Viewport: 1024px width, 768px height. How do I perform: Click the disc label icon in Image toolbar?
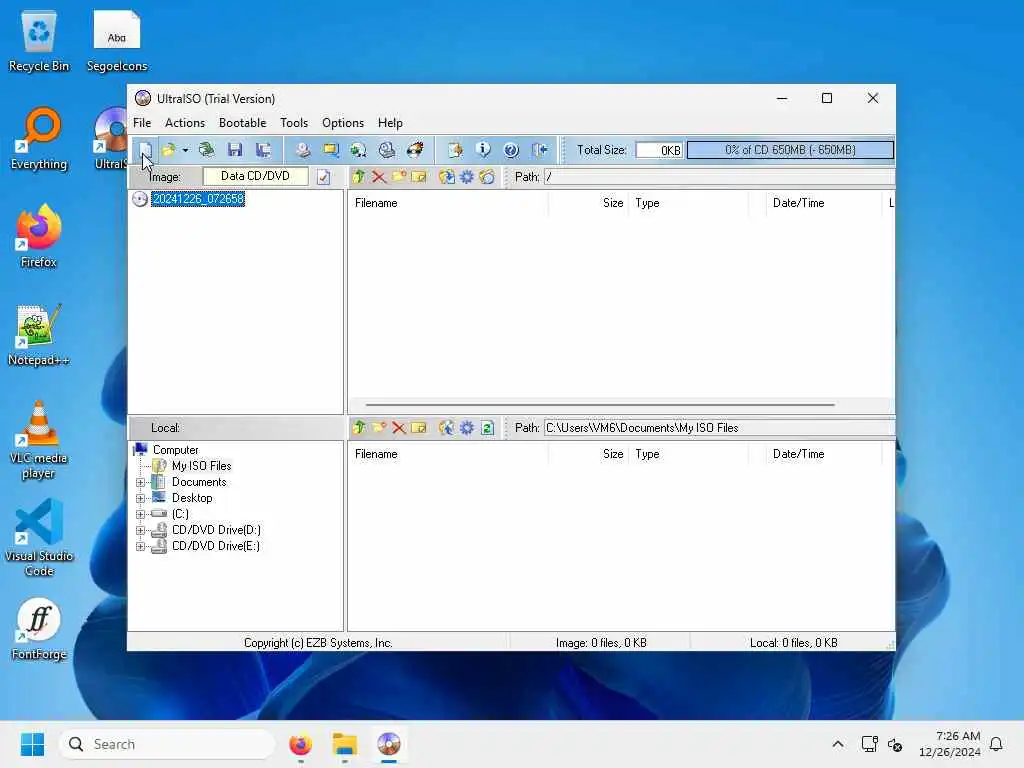(x=487, y=177)
